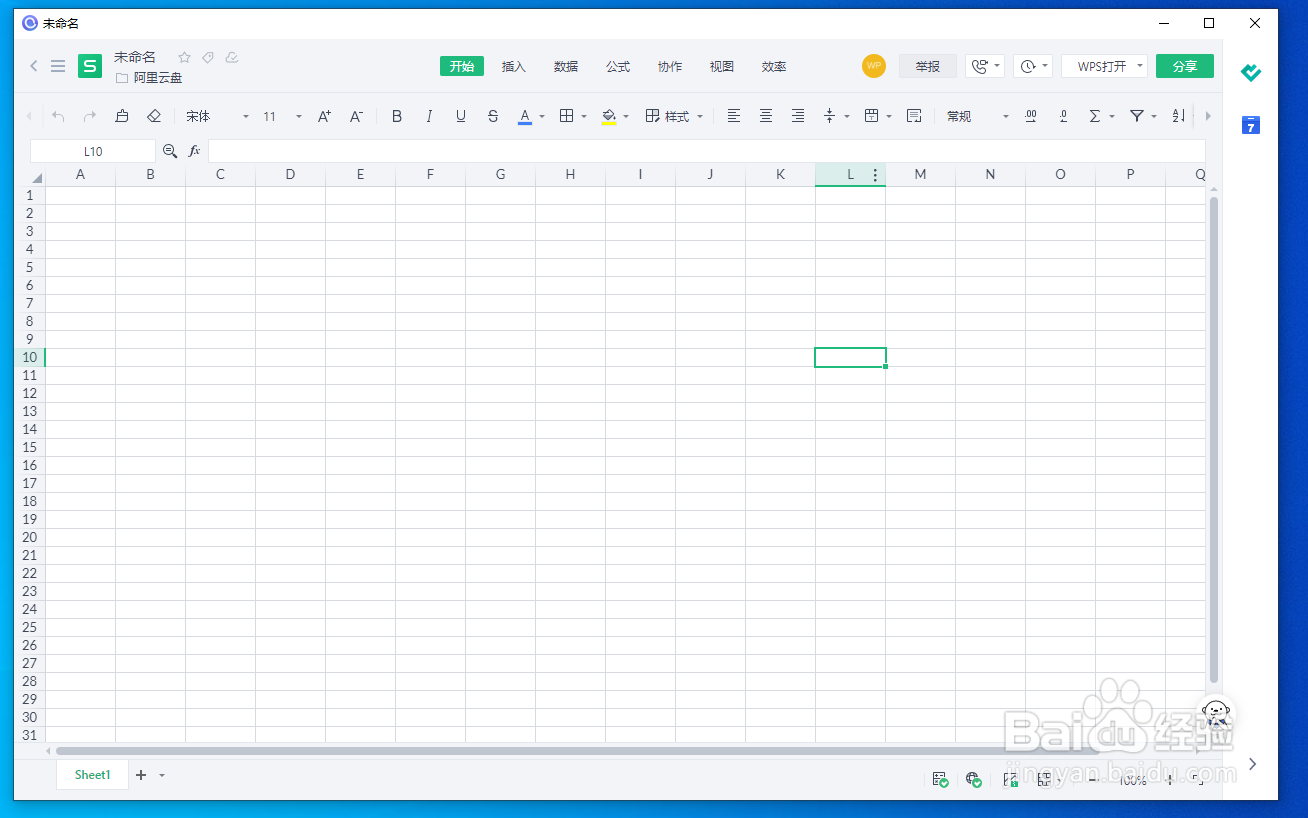Align text left
The width and height of the screenshot is (1308, 818).
coord(734,116)
